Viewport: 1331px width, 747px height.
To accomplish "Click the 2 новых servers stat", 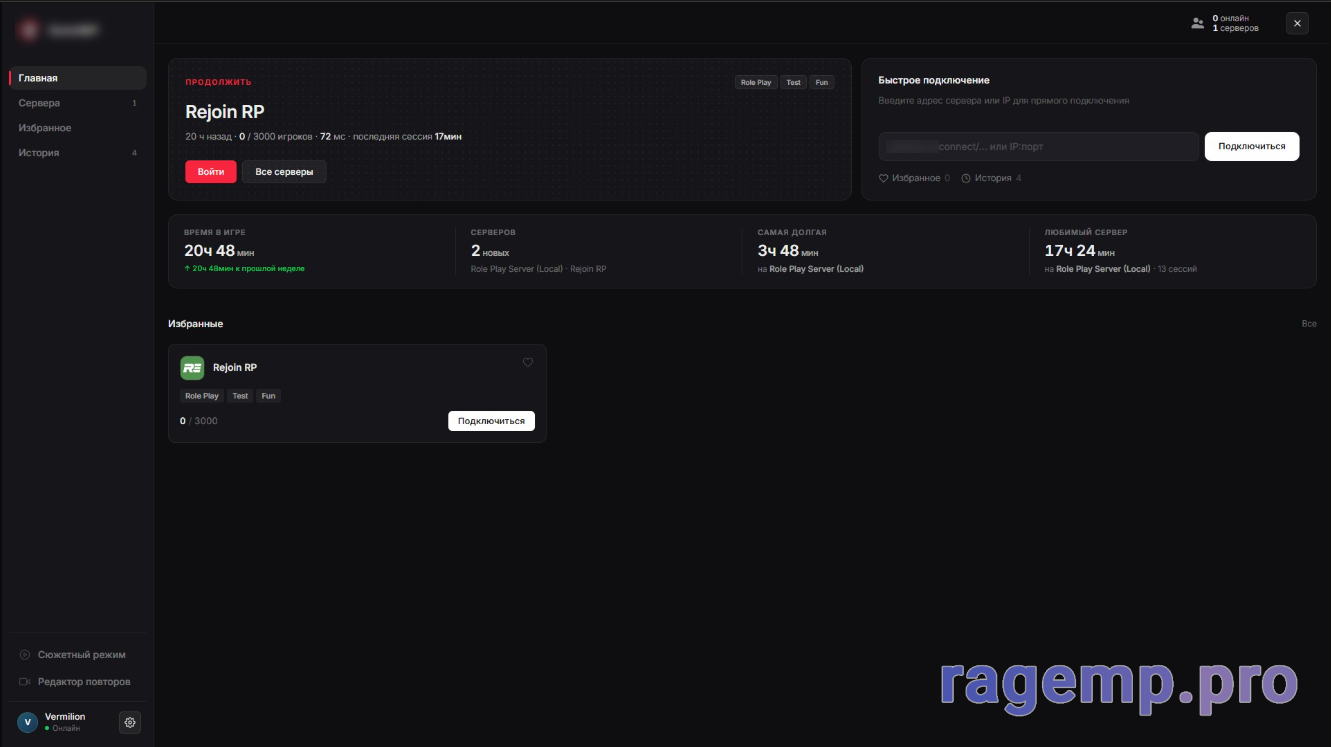I will tap(490, 251).
